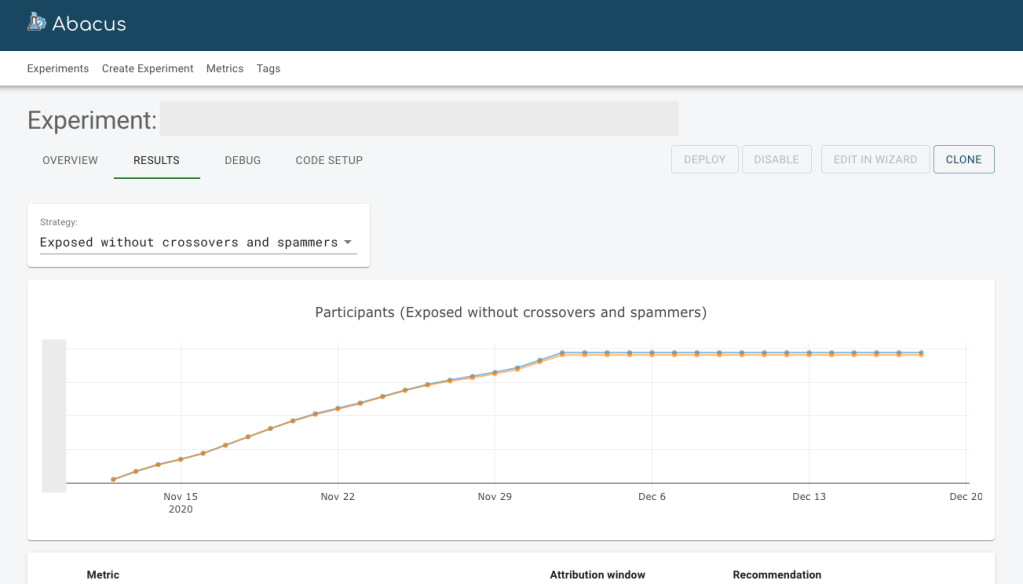Open the Metrics navigation link

[225, 69]
